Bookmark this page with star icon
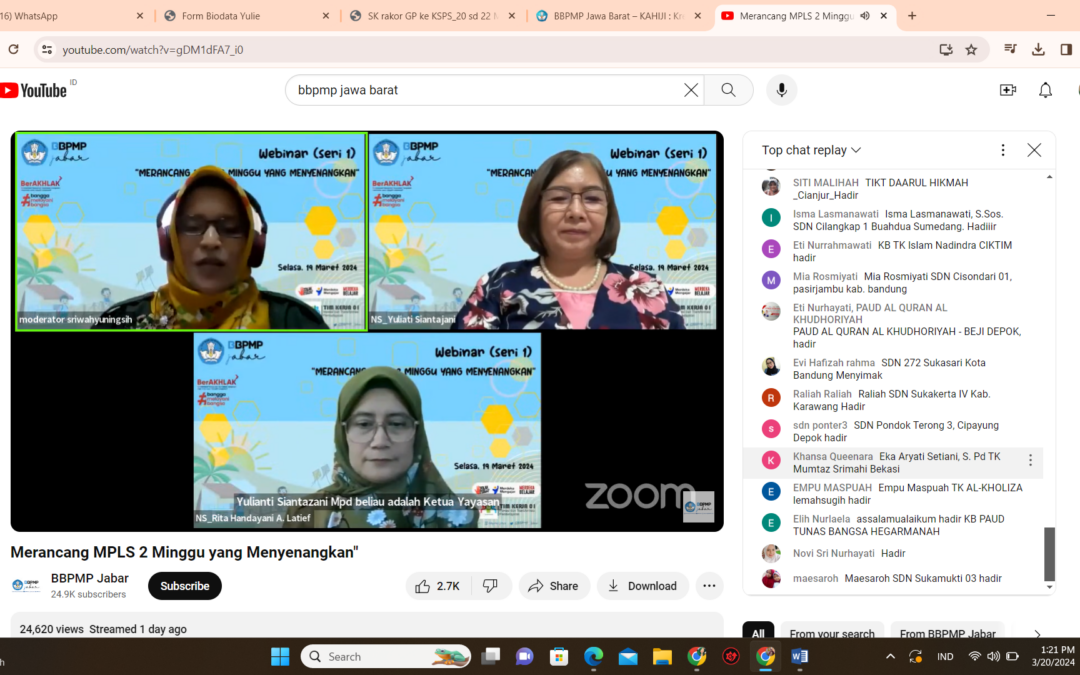 971,49
